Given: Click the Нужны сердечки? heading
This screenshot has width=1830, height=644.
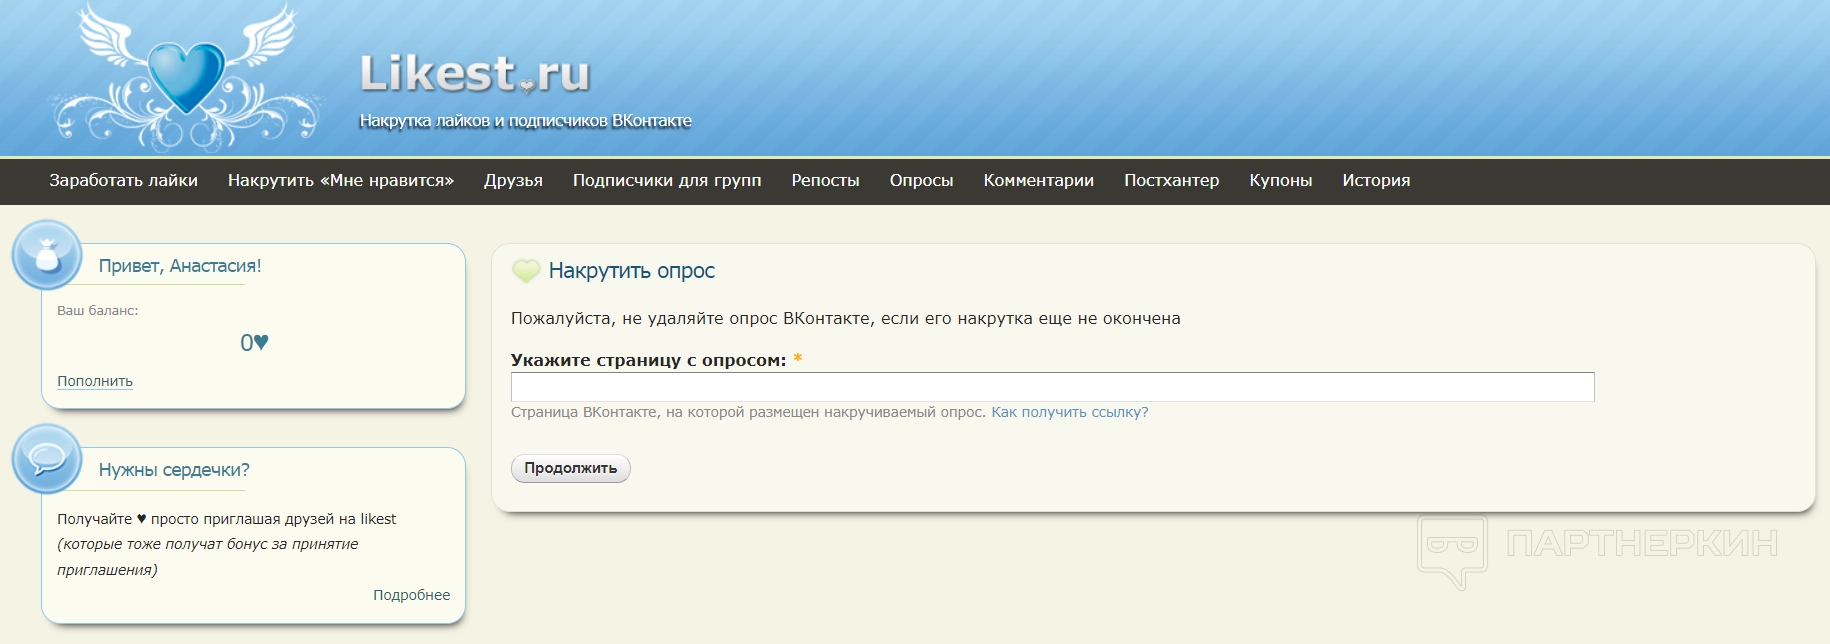Looking at the screenshot, I should point(174,470).
